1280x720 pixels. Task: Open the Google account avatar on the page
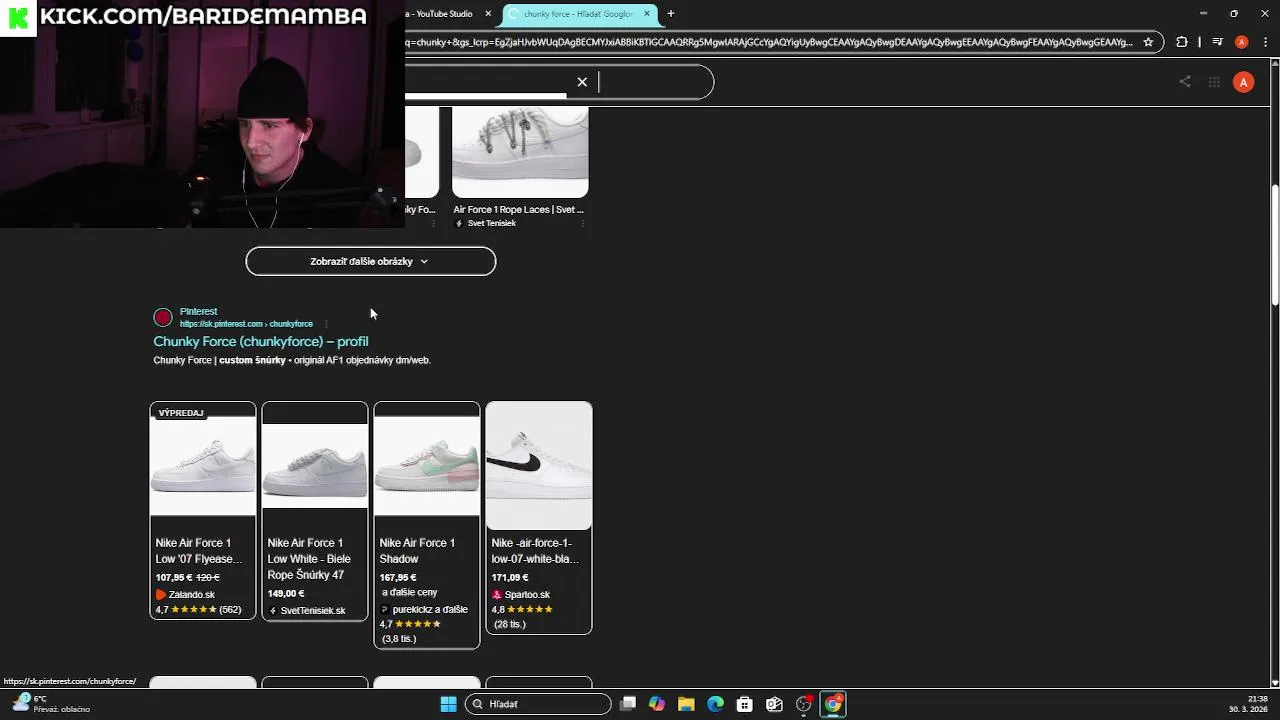pos(1243,82)
